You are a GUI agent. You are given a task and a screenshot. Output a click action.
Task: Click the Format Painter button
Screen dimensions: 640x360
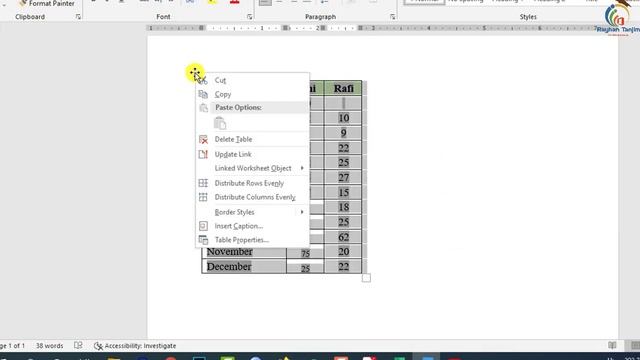pyautogui.click(x=47, y=3)
